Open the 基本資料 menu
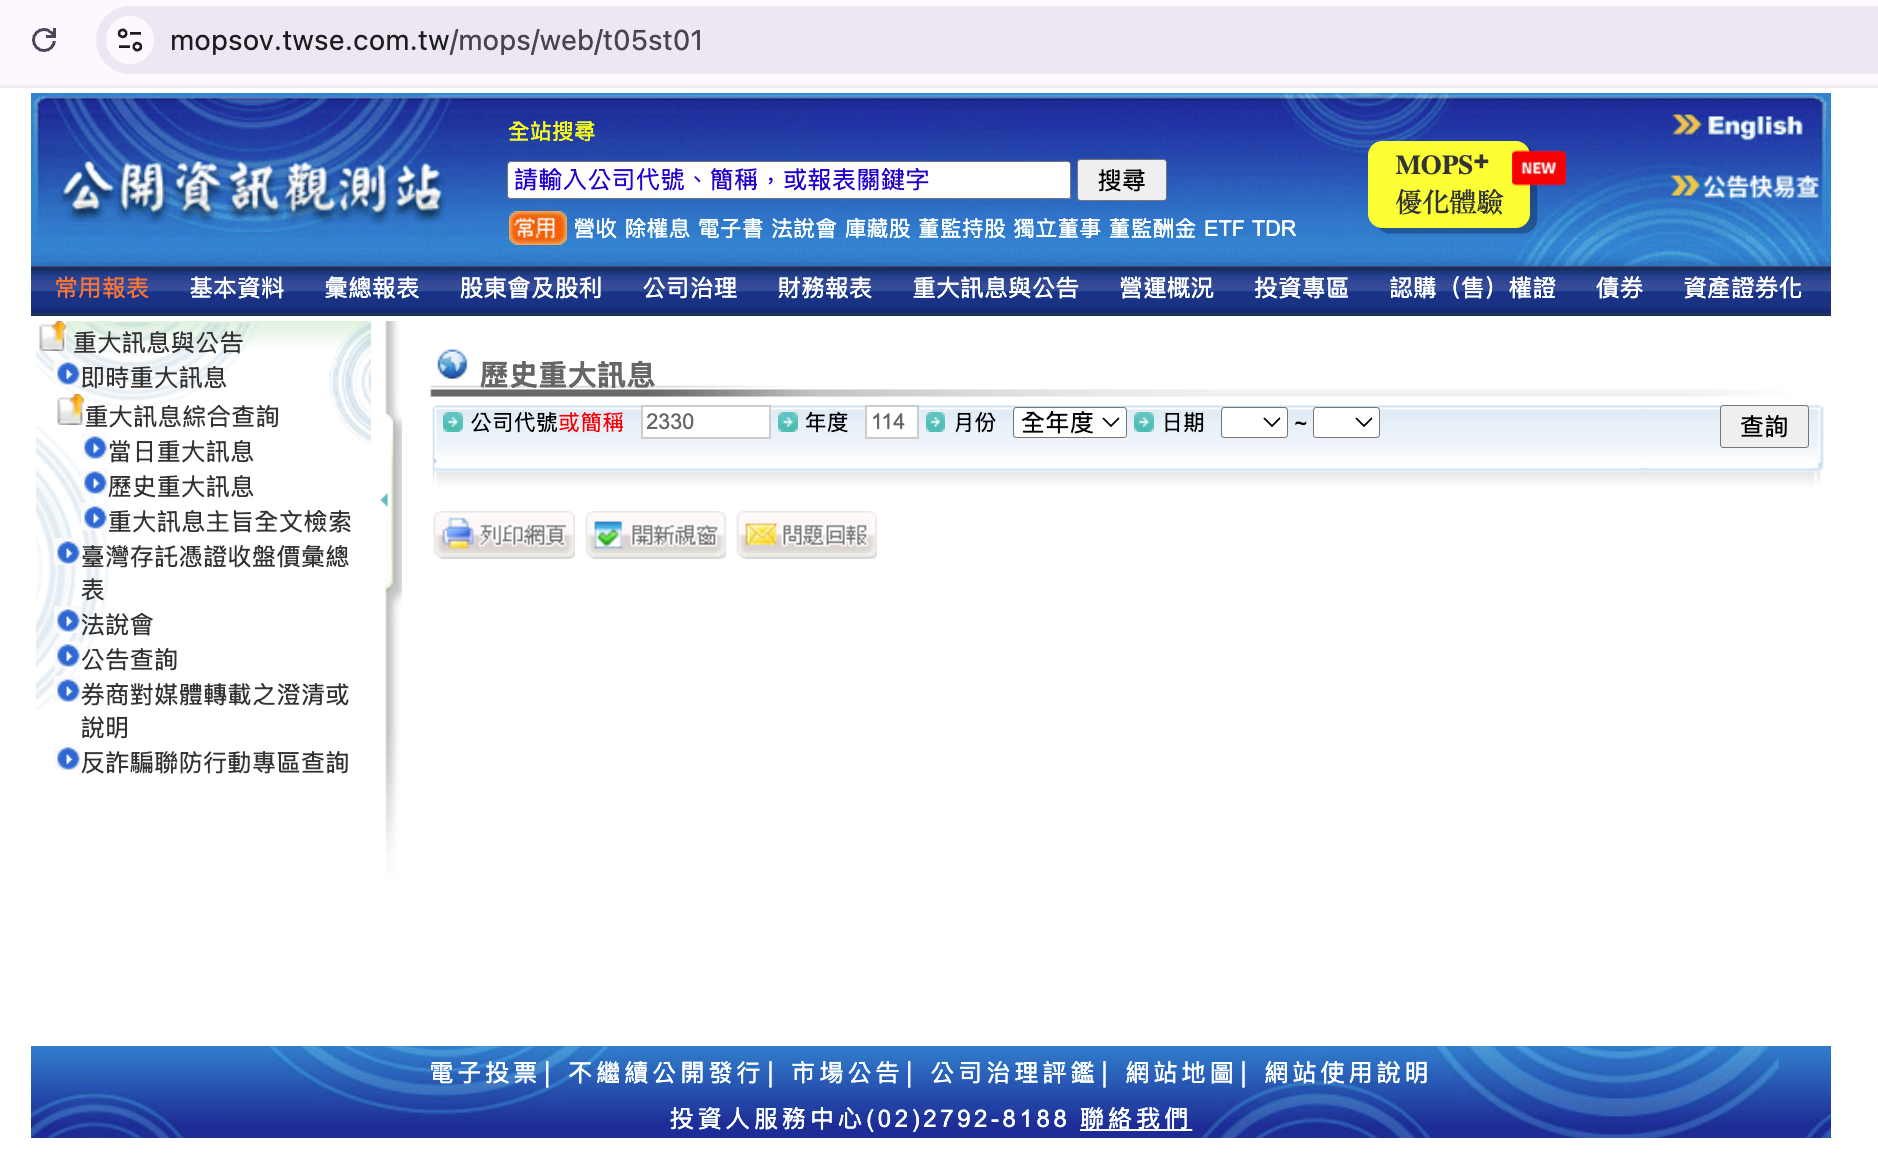1878x1166 pixels. click(x=237, y=288)
